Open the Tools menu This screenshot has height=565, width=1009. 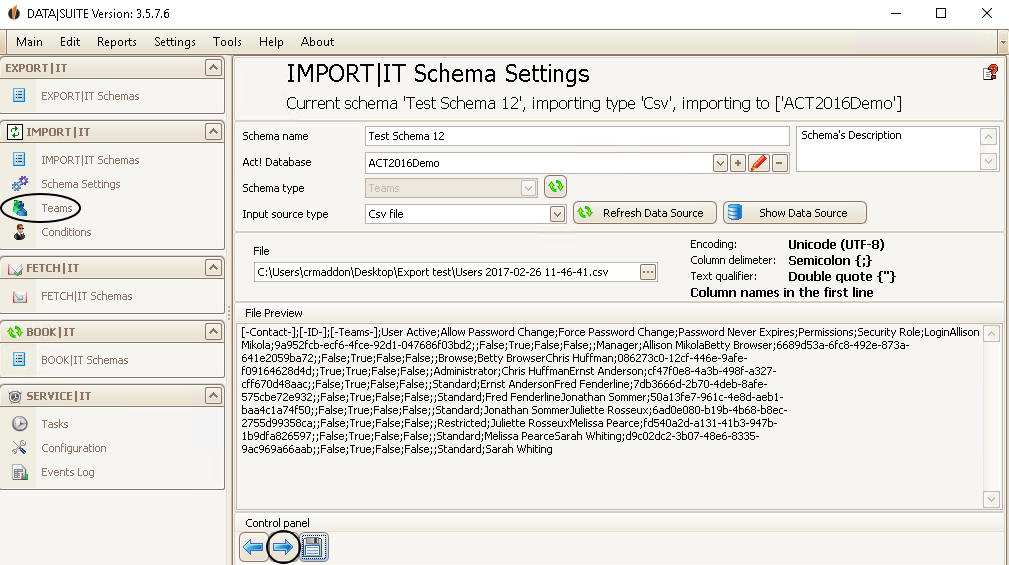click(x=227, y=42)
